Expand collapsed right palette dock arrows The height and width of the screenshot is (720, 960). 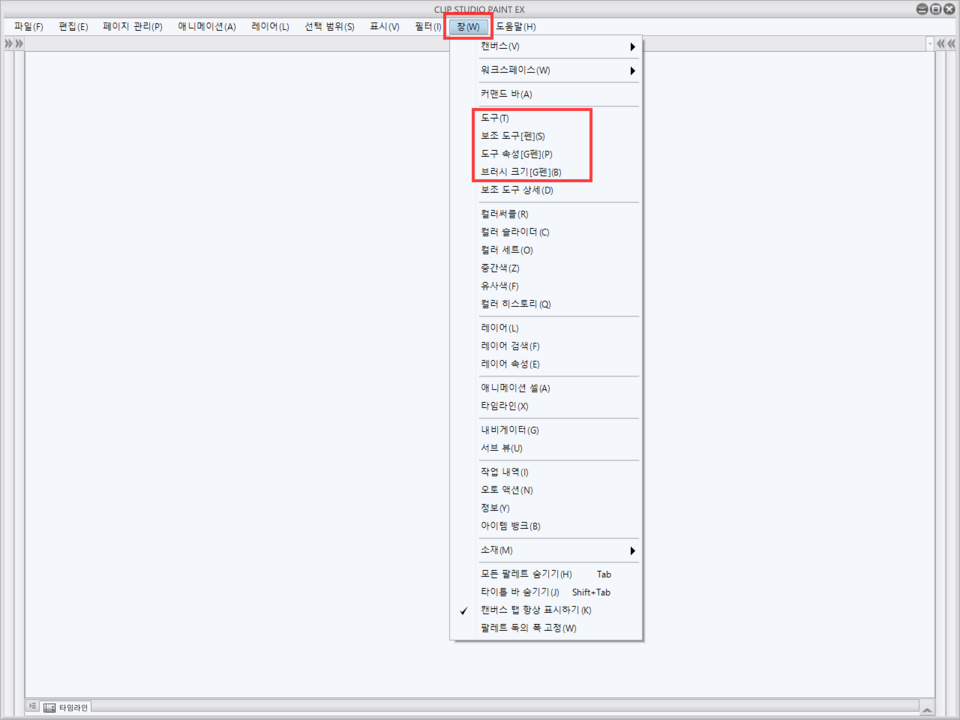[x=951, y=43]
